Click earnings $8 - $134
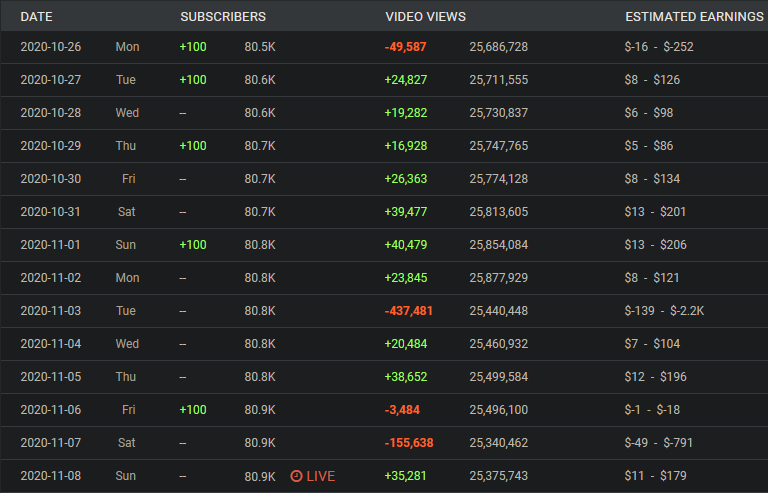The width and height of the screenshot is (768, 493). coord(652,179)
